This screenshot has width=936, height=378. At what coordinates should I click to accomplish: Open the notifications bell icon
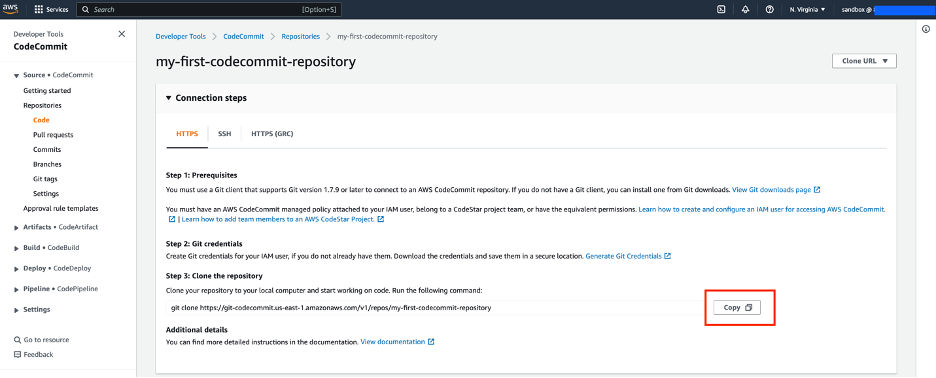point(745,10)
